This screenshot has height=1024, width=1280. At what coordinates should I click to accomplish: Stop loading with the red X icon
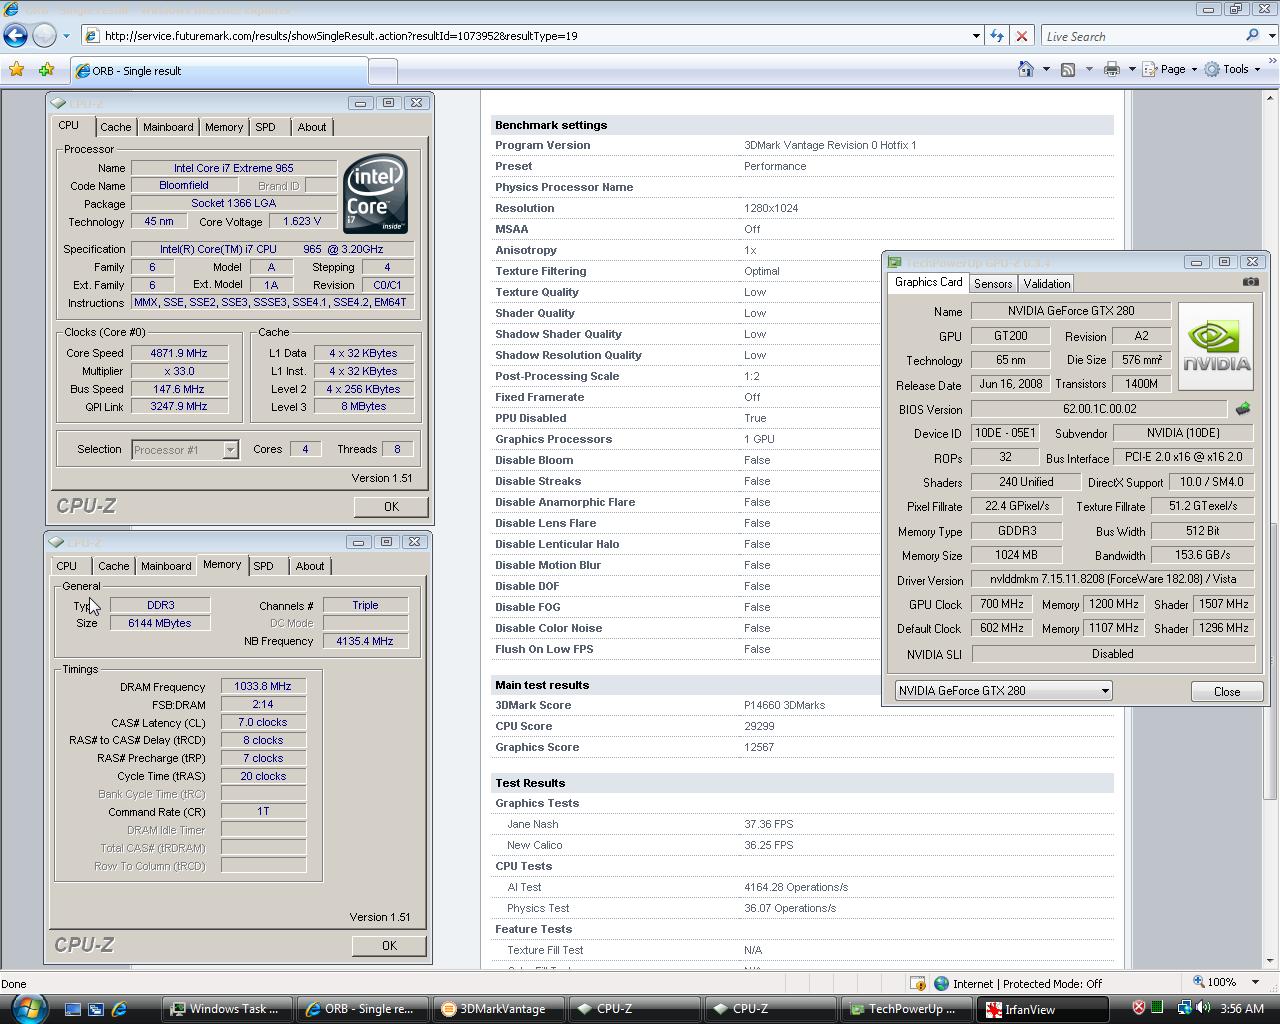1022,36
